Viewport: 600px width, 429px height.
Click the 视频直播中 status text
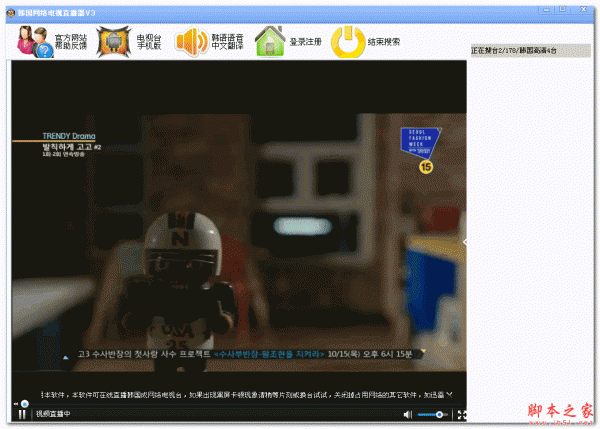[x=53, y=414]
